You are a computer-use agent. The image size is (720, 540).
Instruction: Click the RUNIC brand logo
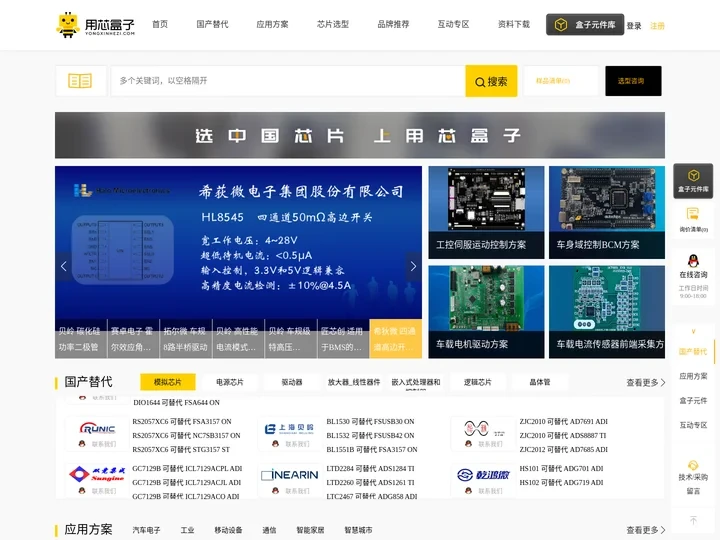[97, 428]
